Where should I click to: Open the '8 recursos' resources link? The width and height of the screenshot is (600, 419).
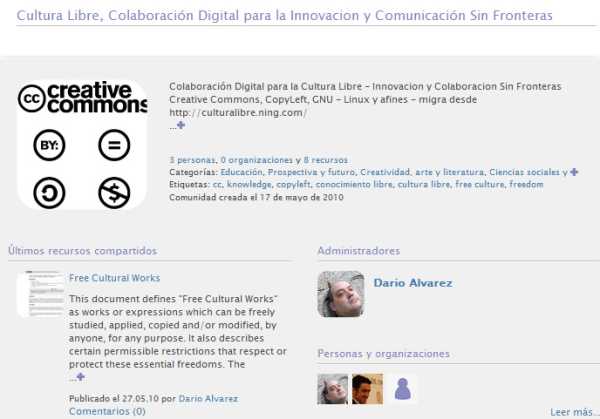pos(325,160)
